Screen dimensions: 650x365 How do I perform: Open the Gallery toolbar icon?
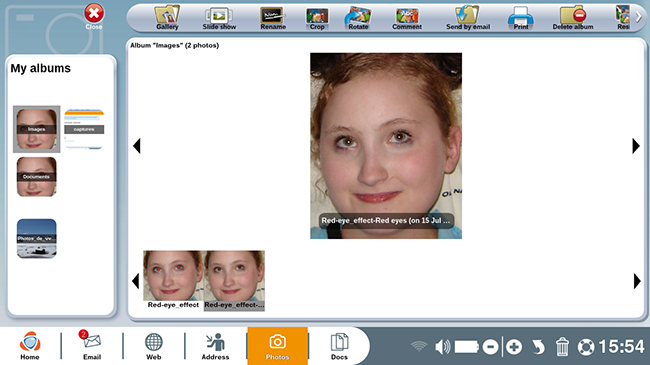[167, 18]
